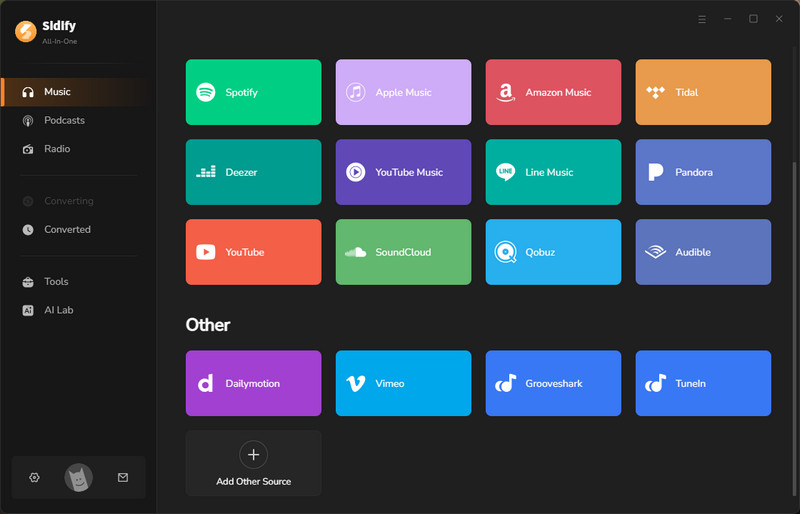Click the Tidal diamond logo icon

pos(655,92)
